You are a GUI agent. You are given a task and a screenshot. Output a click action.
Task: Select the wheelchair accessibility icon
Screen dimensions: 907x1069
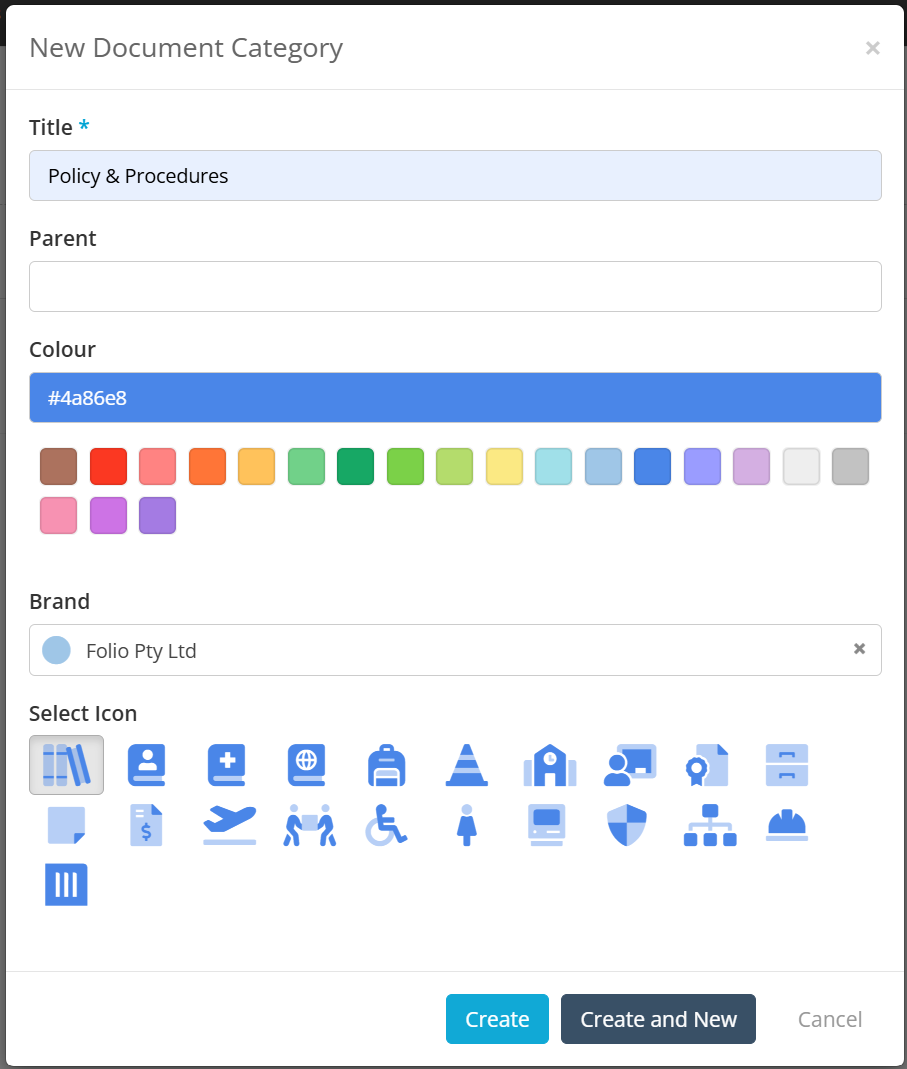point(387,825)
